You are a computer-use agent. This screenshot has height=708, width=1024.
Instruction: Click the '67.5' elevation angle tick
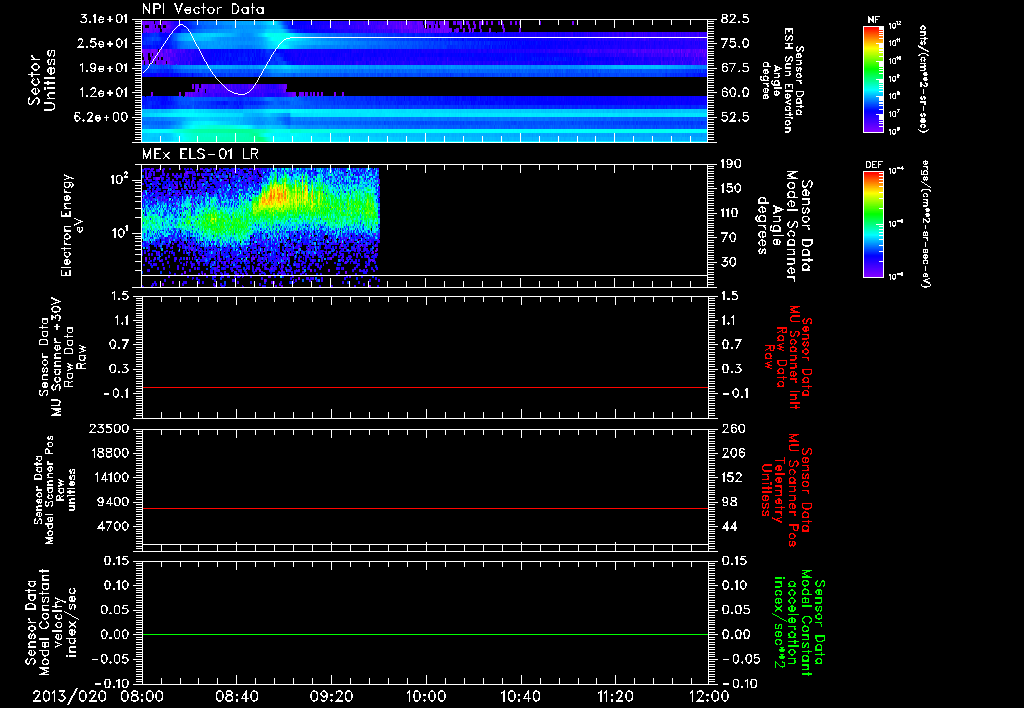[735, 68]
